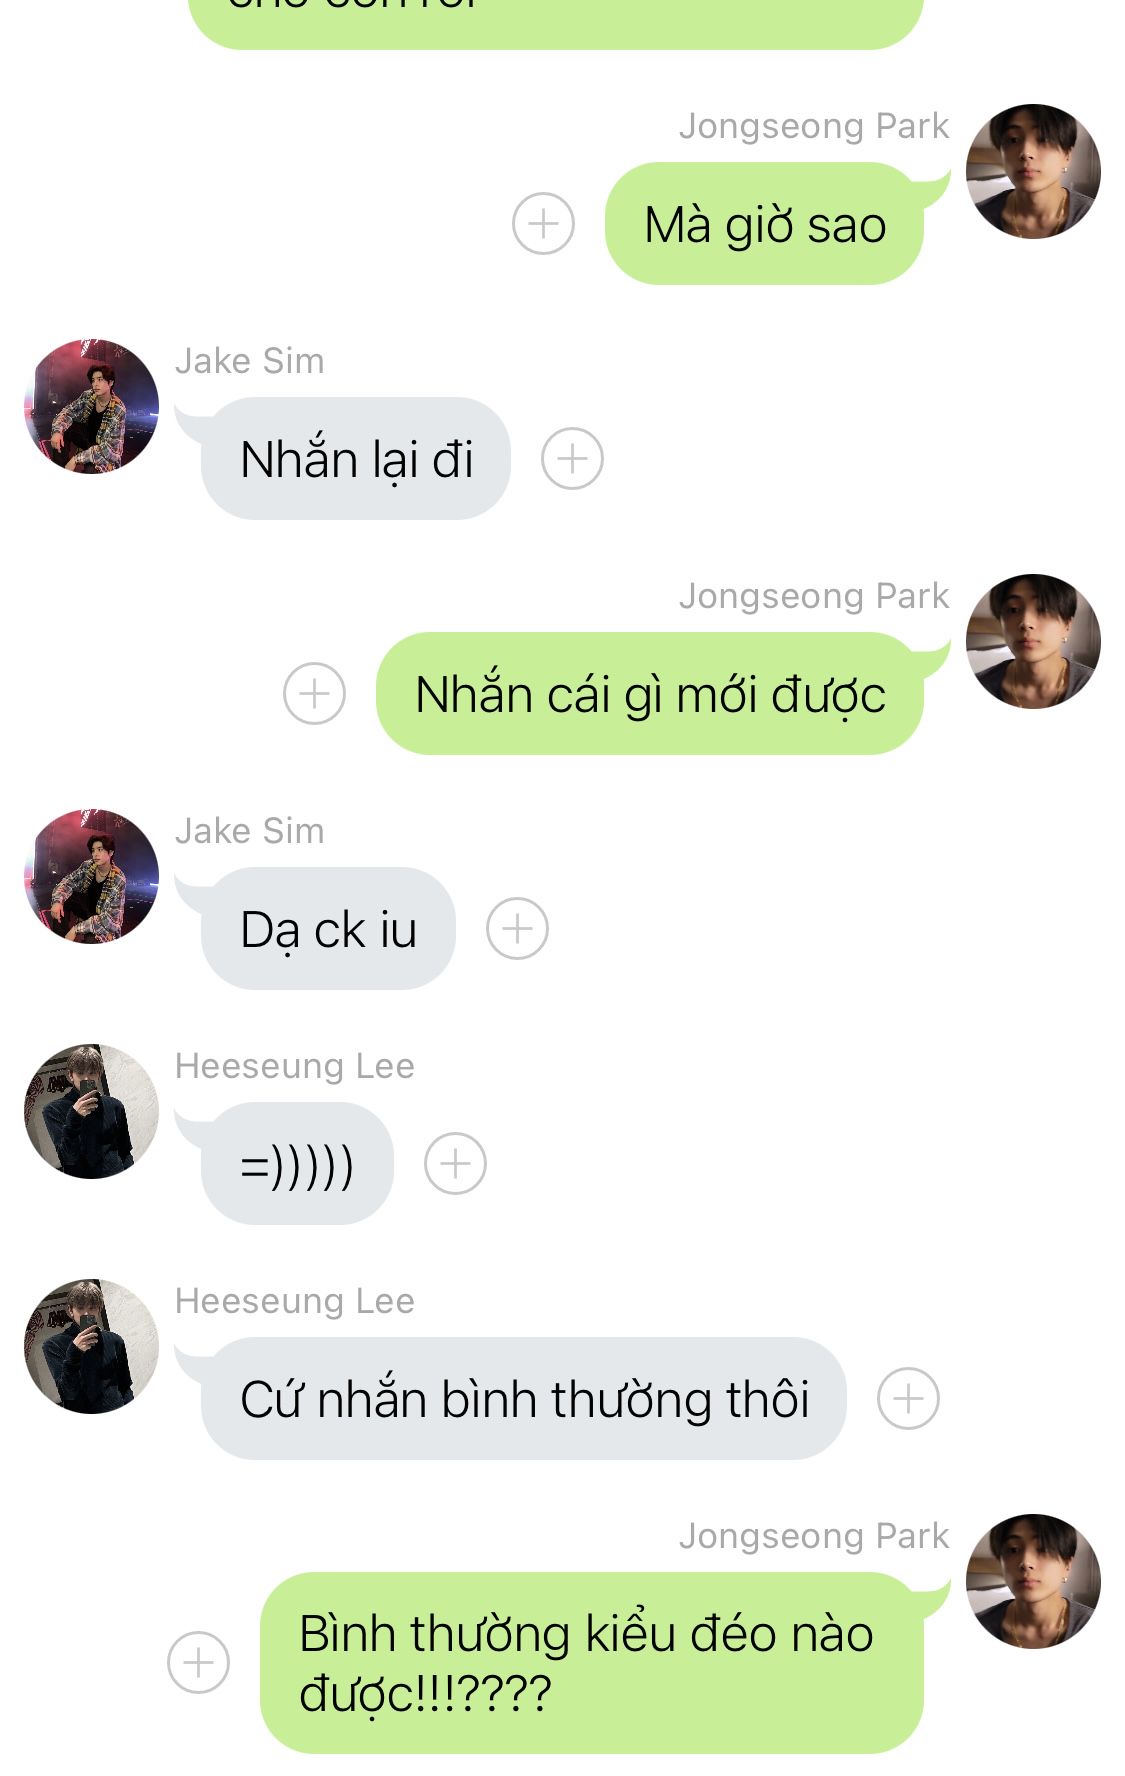Tap plus icon beside "Dạ ck iu"
The image size is (1125, 1776).
click(x=517, y=929)
